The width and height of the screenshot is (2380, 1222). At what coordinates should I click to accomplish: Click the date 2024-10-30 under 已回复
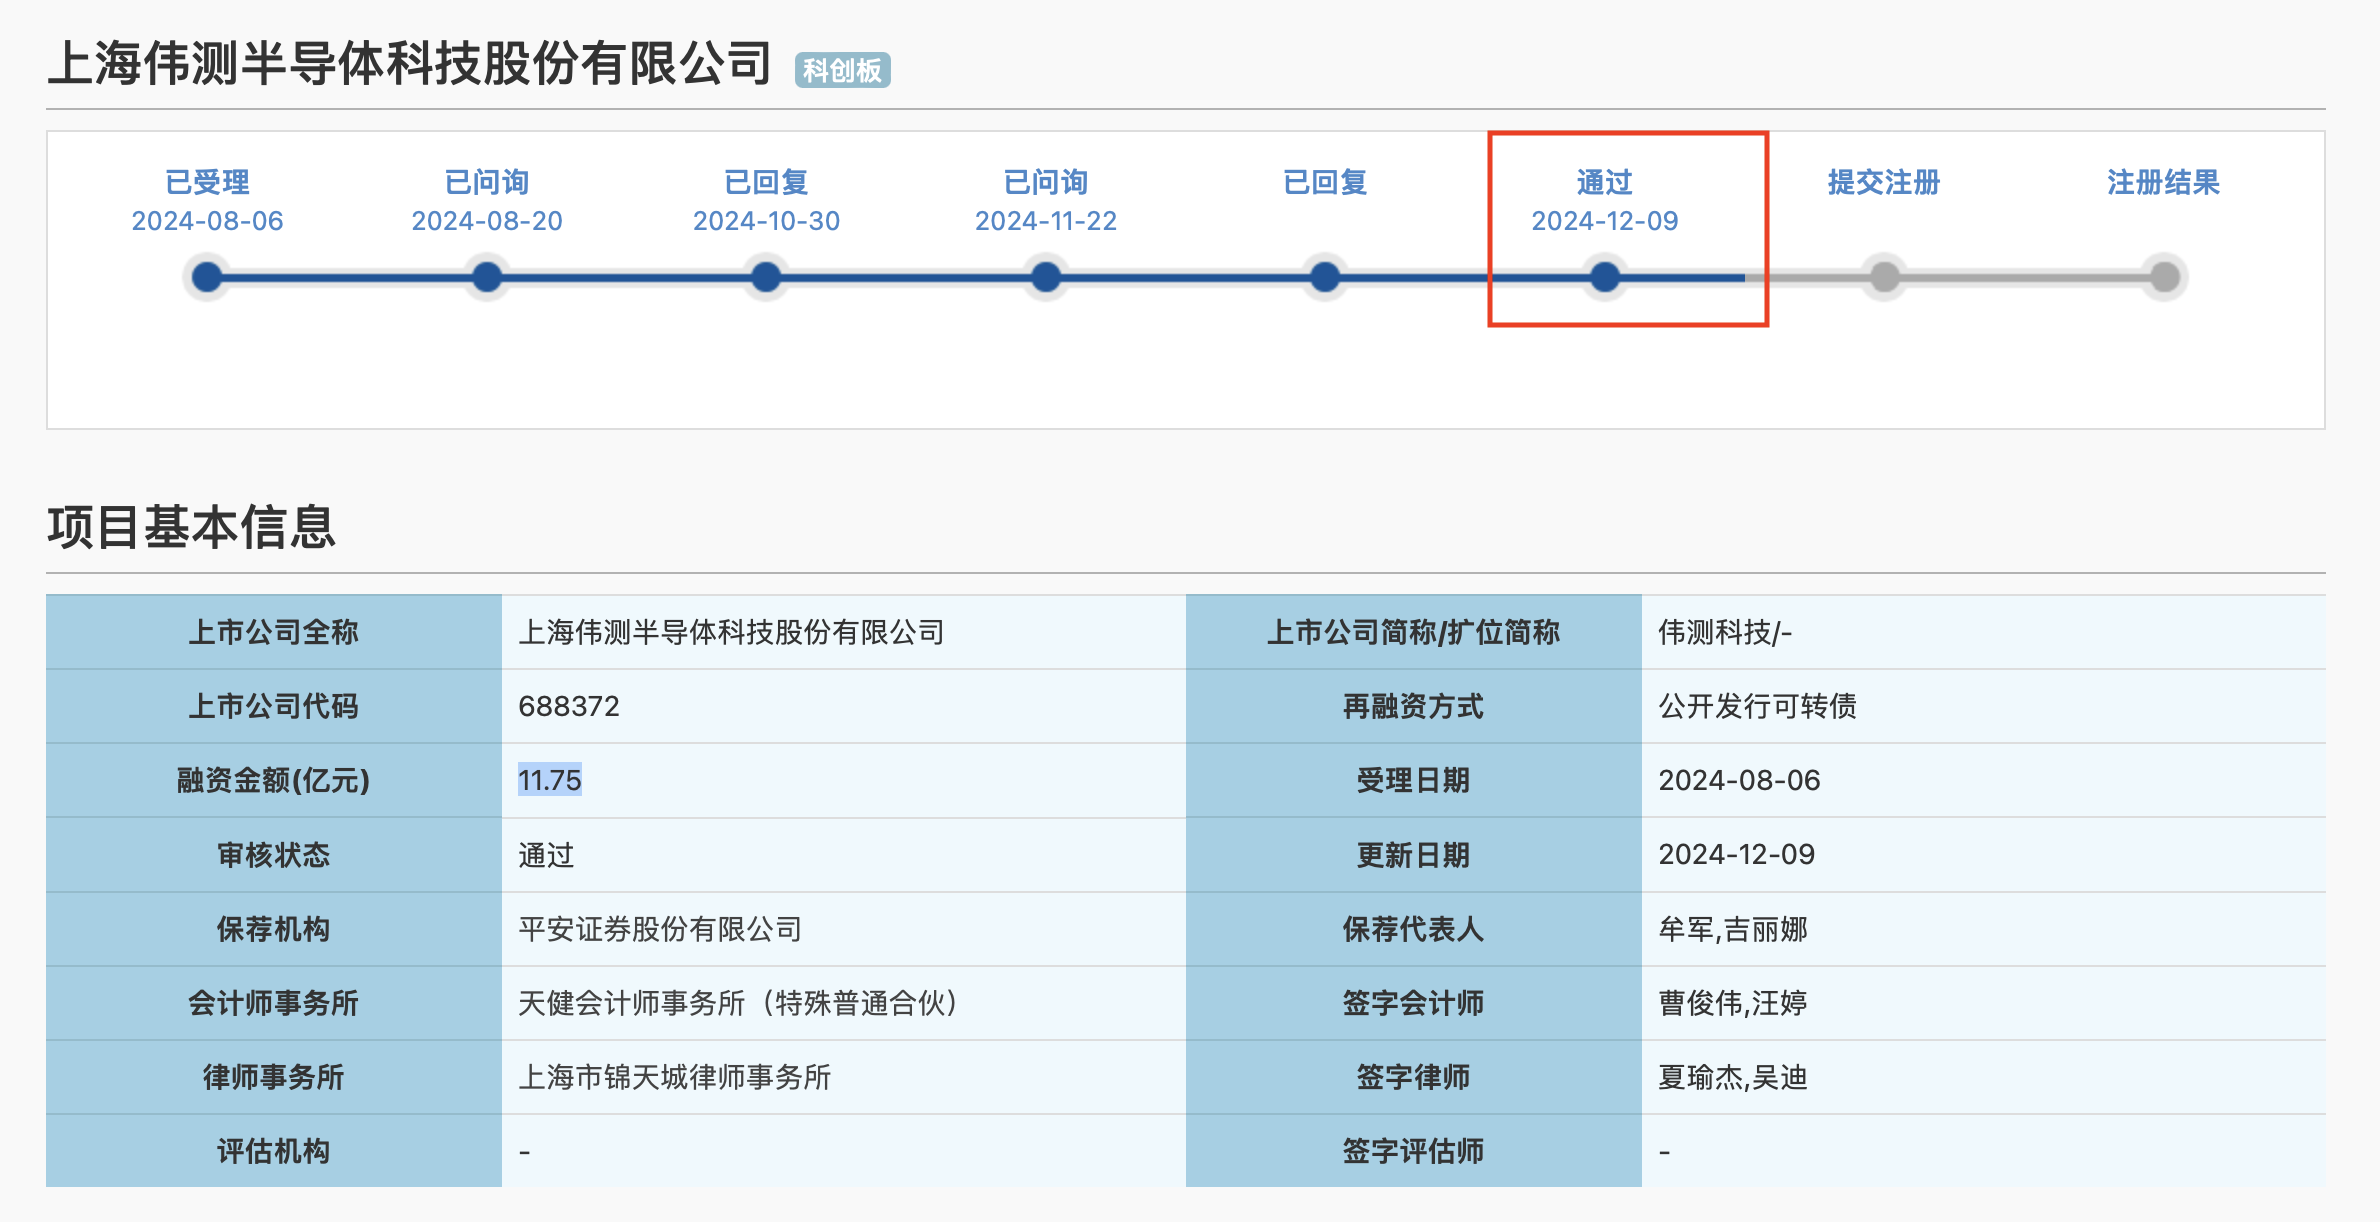(x=766, y=221)
